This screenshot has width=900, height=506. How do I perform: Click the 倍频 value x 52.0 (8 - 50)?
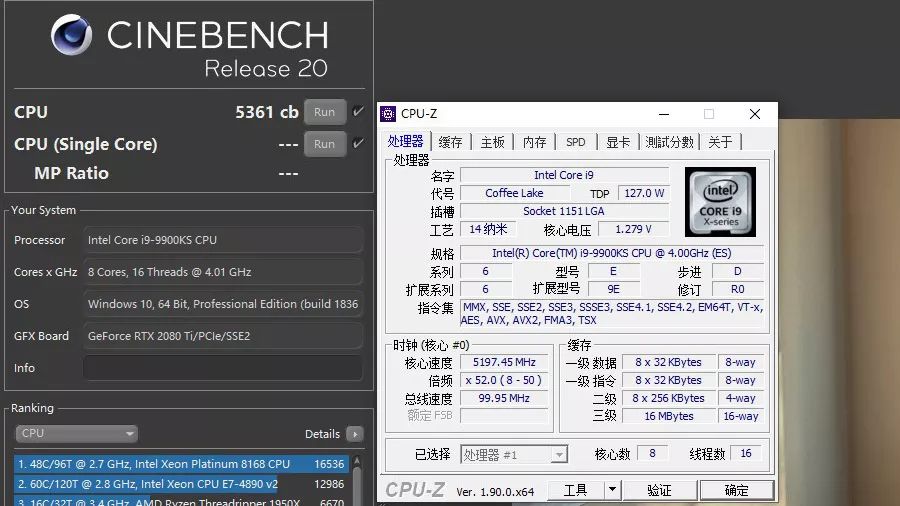tap(504, 380)
